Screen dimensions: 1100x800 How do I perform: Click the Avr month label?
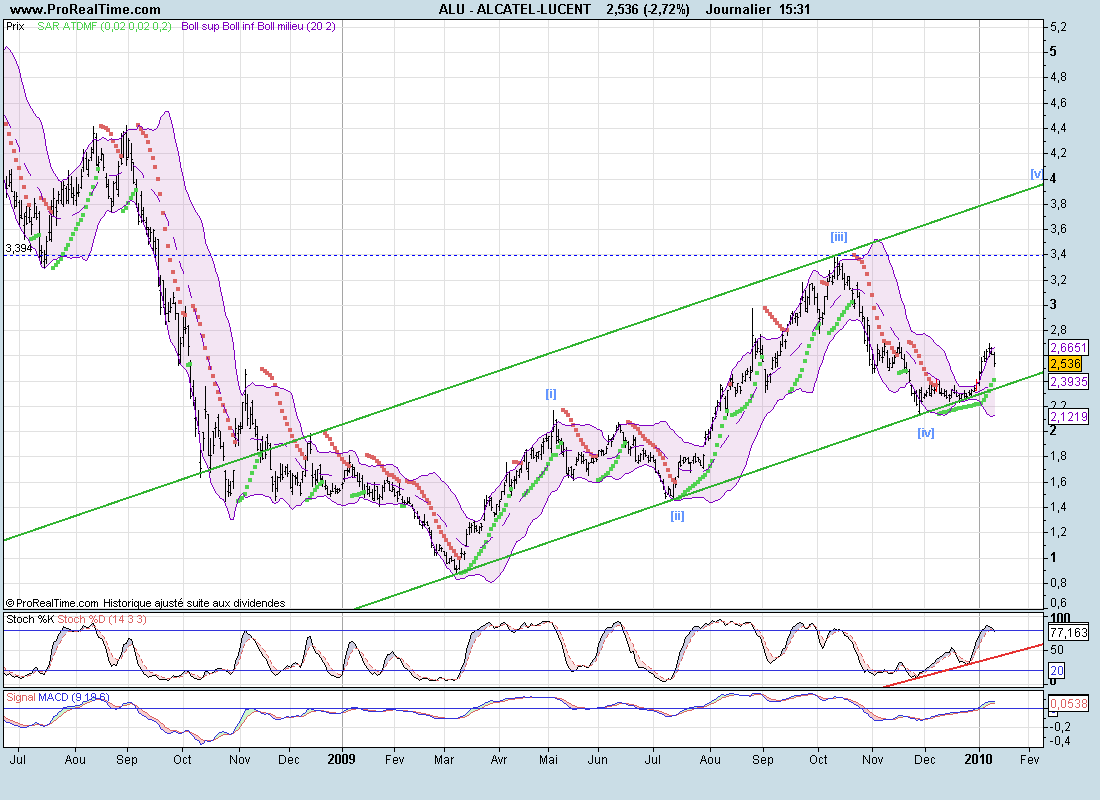(x=498, y=759)
